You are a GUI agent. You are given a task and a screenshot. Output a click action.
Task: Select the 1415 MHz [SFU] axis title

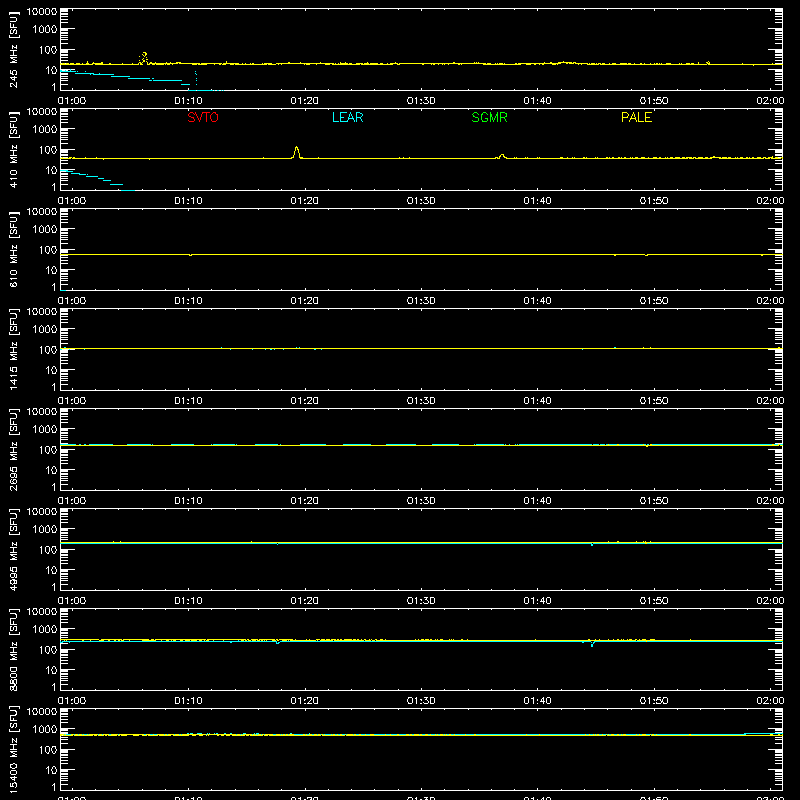click(x=13, y=349)
